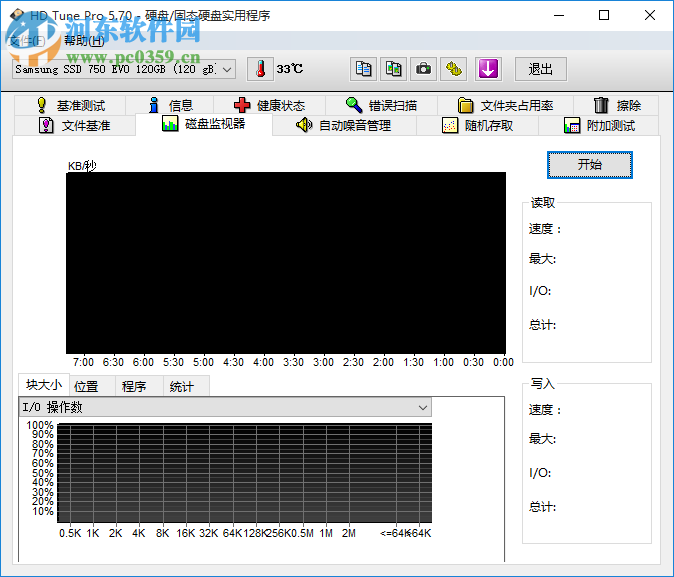Viewport: 674px width, 577px height.
Task: Select the 统计 sub-tab
Action: (x=186, y=386)
